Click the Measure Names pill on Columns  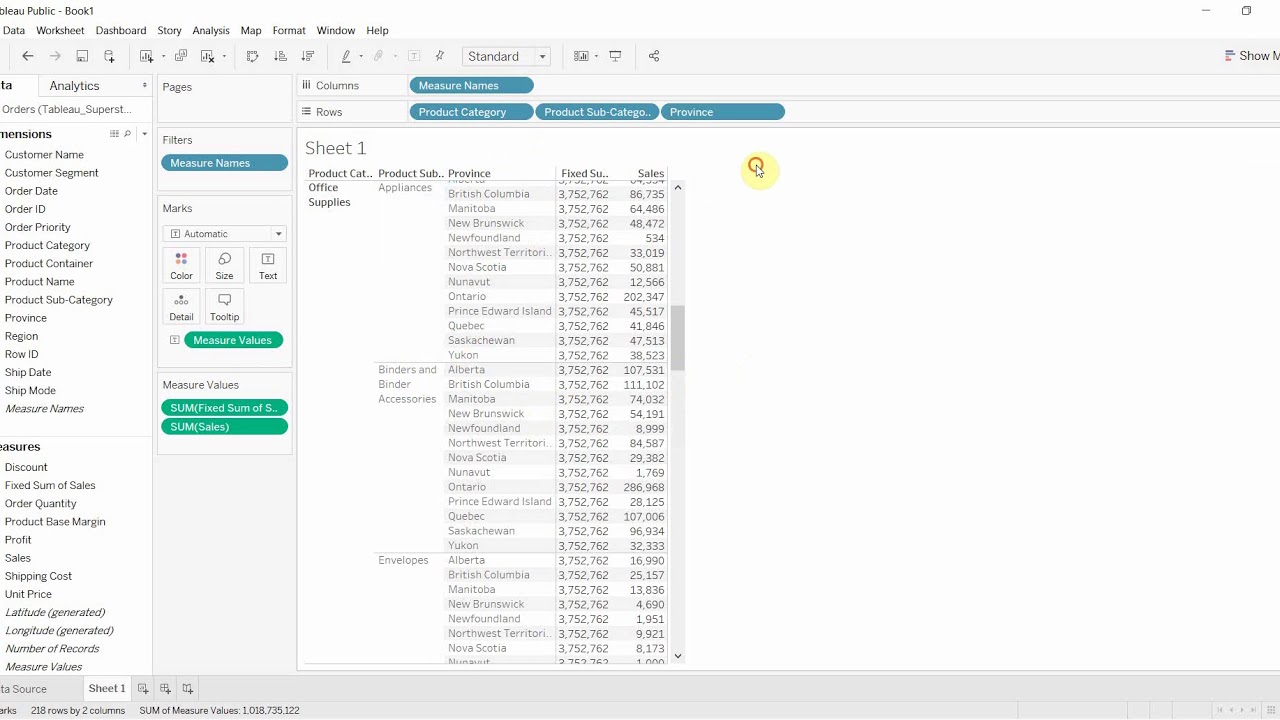coord(471,86)
